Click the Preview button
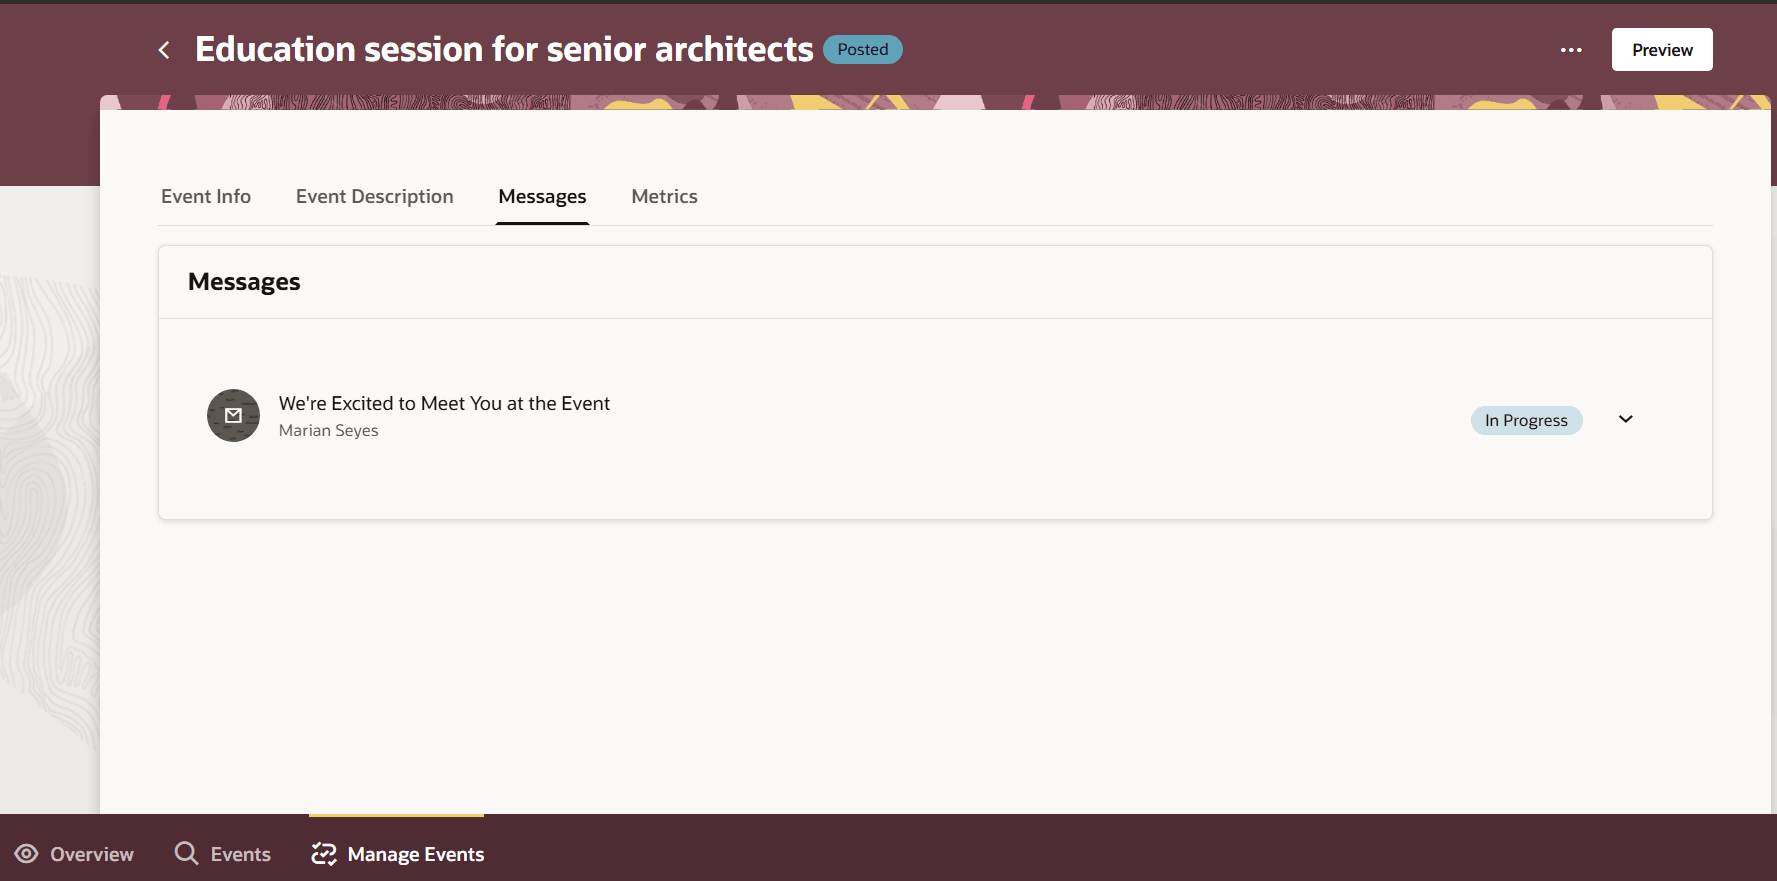This screenshot has width=1777, height=881. point(1661,50)
